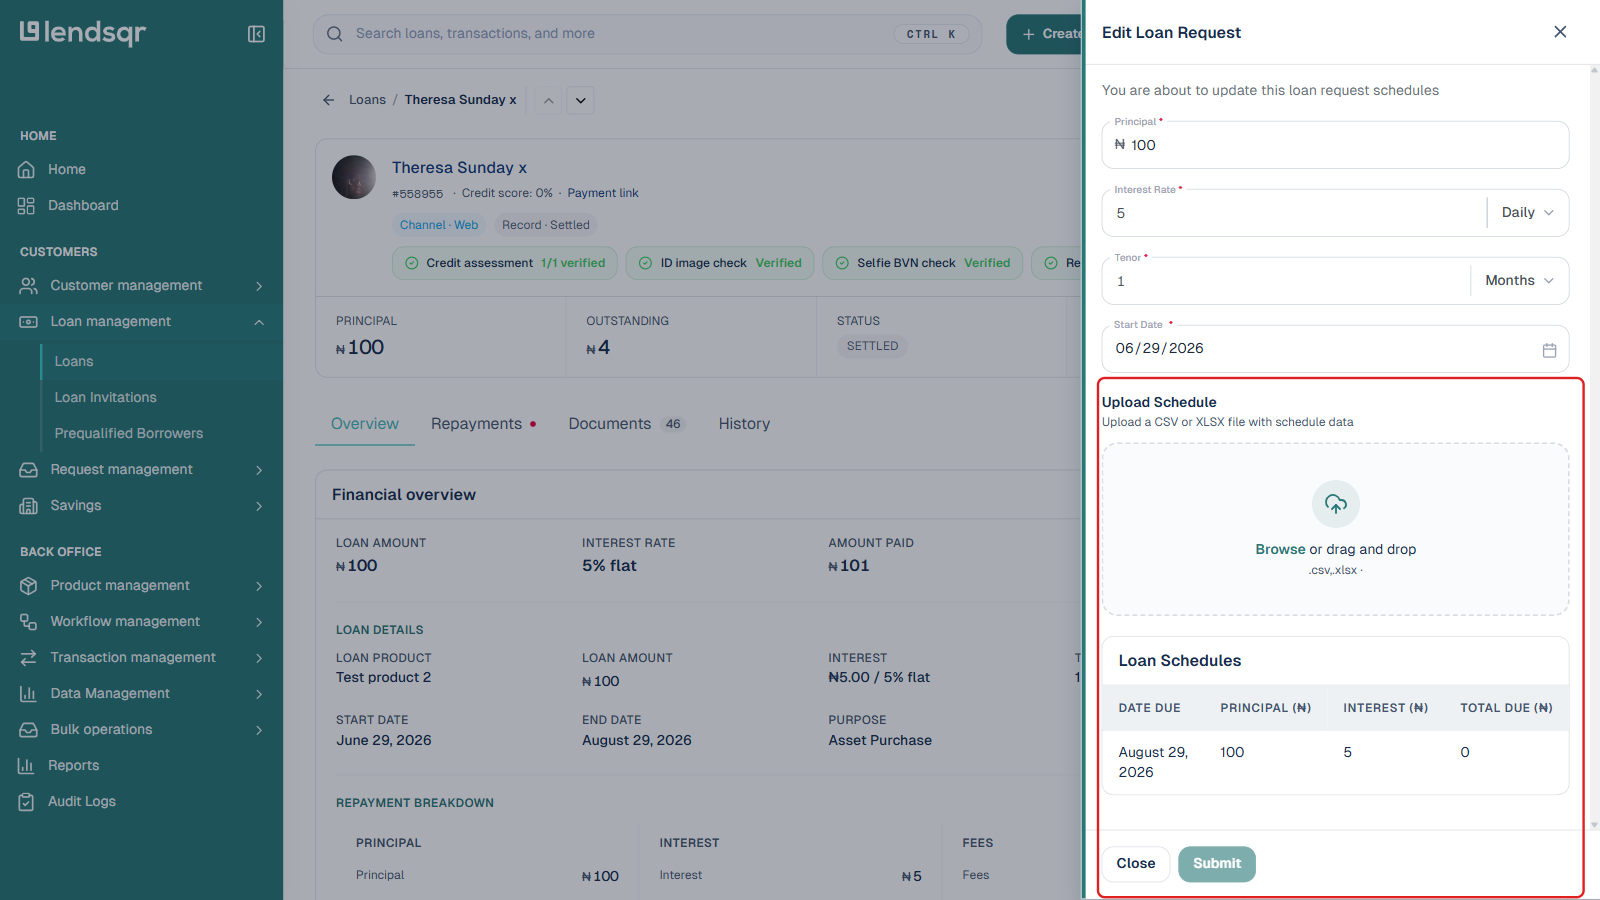
Task: Click the Browse link to upload
Action: [x=1280, y=549]
